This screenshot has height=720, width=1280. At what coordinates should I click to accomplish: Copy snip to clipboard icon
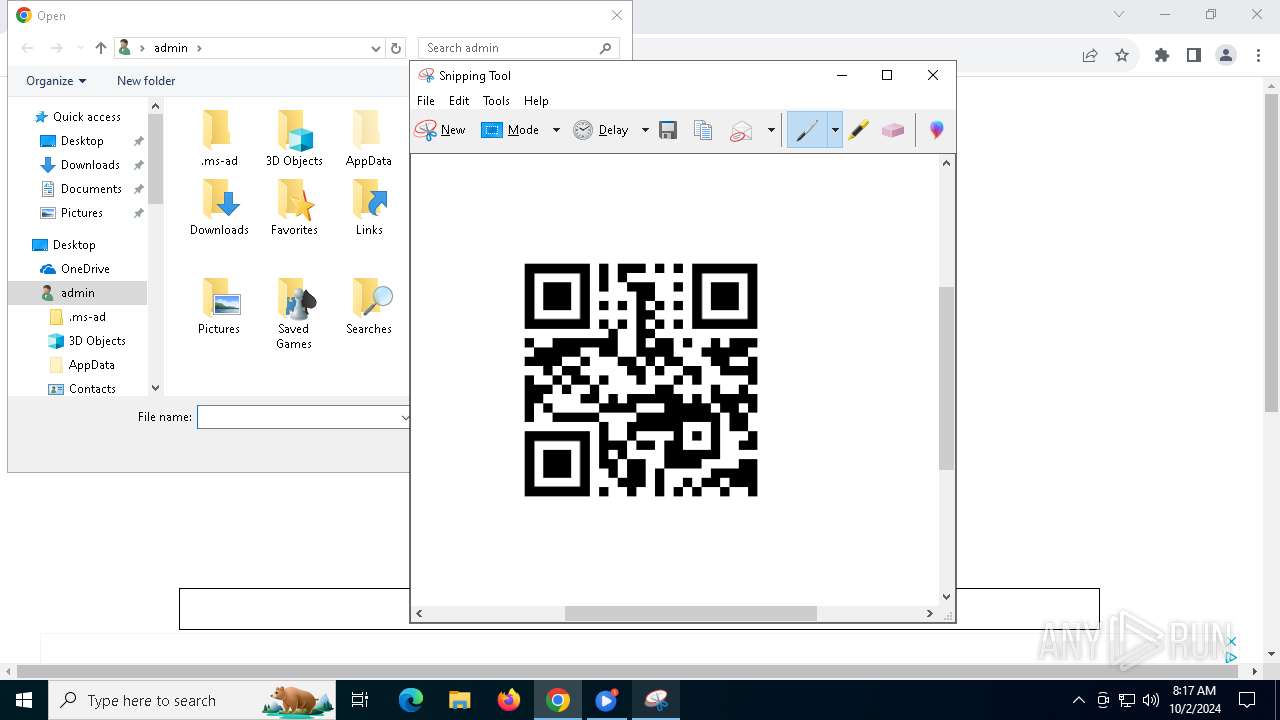click(x=703, y=130)
